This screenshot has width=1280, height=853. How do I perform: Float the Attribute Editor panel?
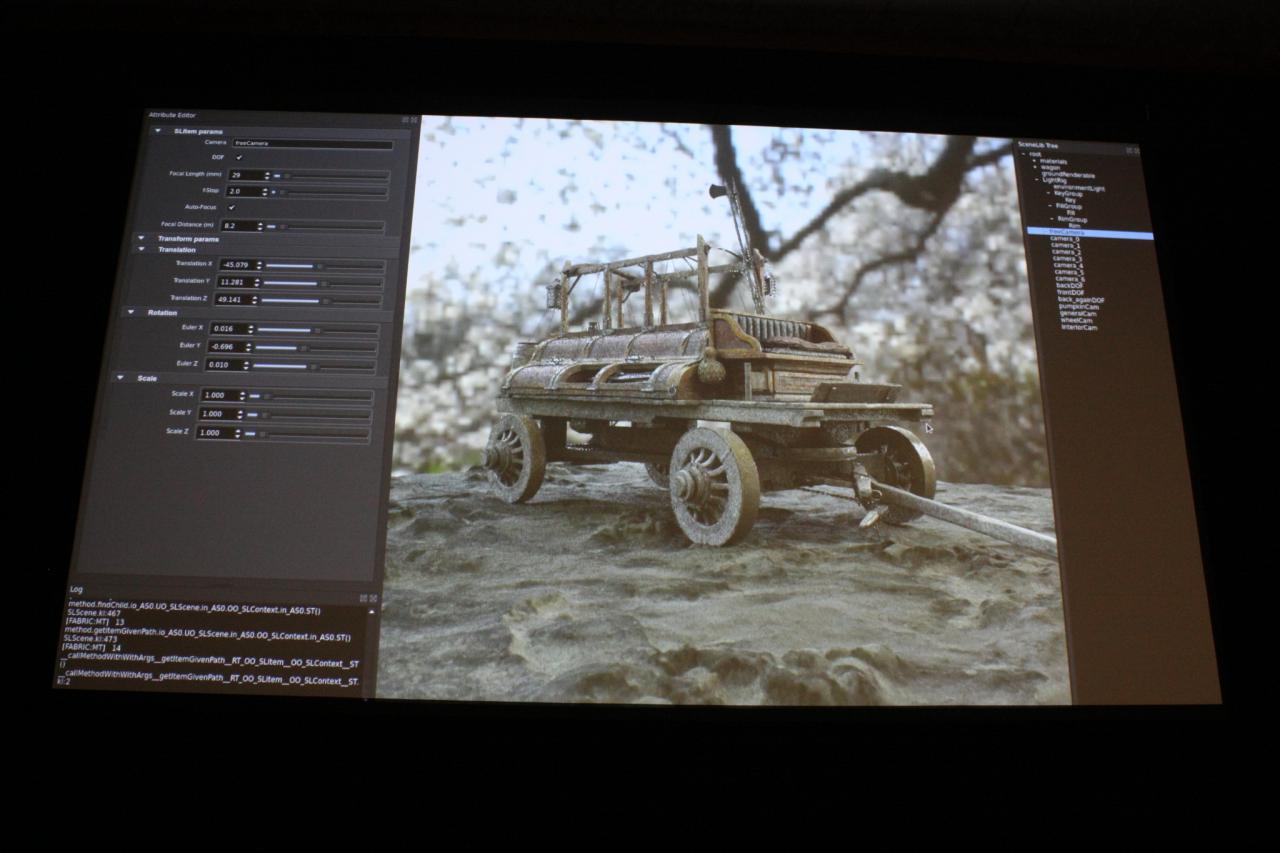(x=405, y=120)
